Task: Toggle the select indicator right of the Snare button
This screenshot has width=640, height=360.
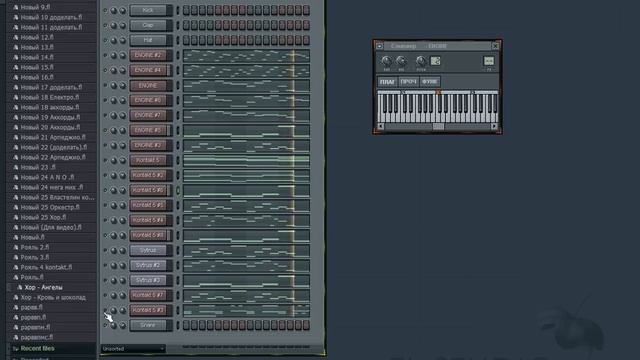Action: click(x=178, y=325)
